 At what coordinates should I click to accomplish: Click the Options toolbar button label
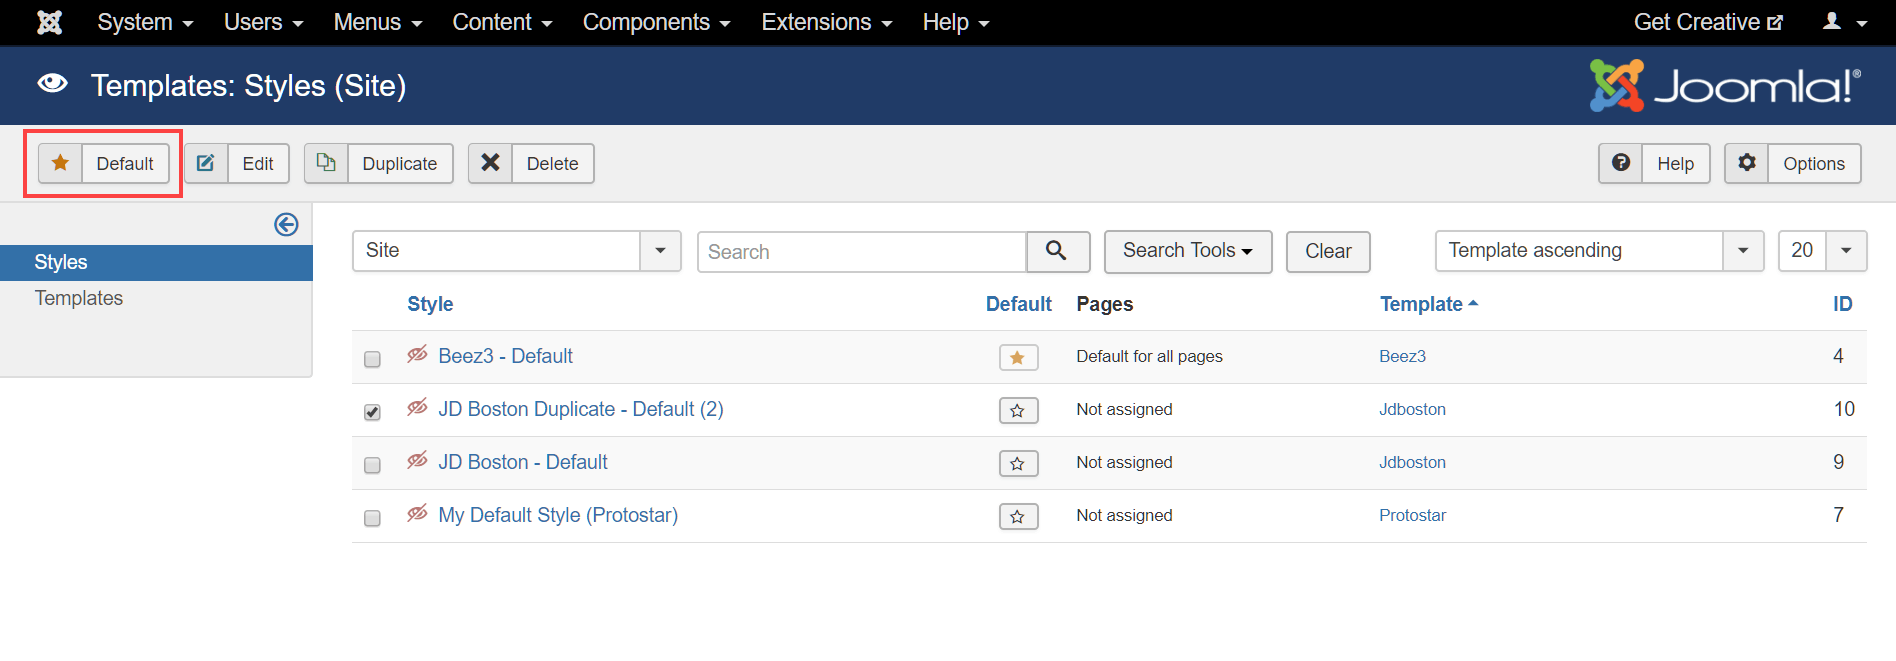[x=1814, y=163]
